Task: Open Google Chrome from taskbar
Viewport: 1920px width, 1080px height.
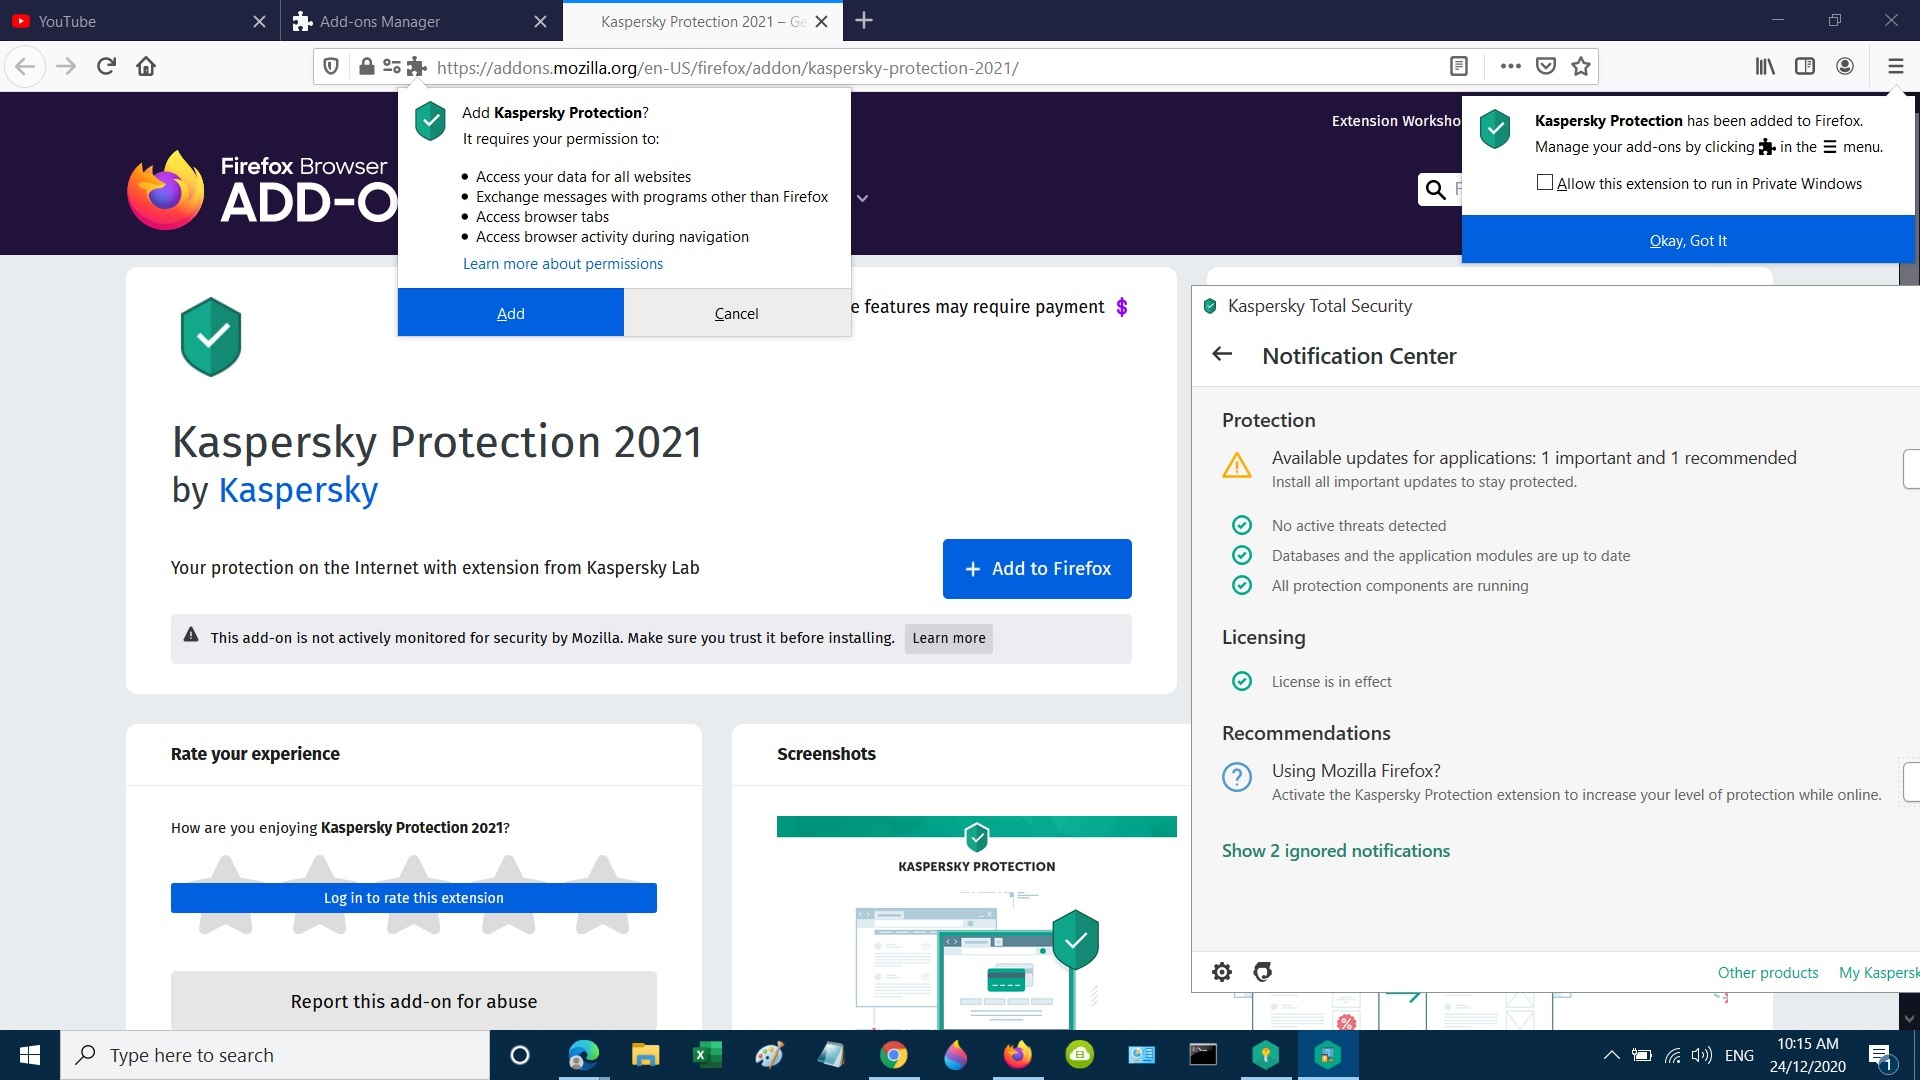Action: pos(894,1055)
